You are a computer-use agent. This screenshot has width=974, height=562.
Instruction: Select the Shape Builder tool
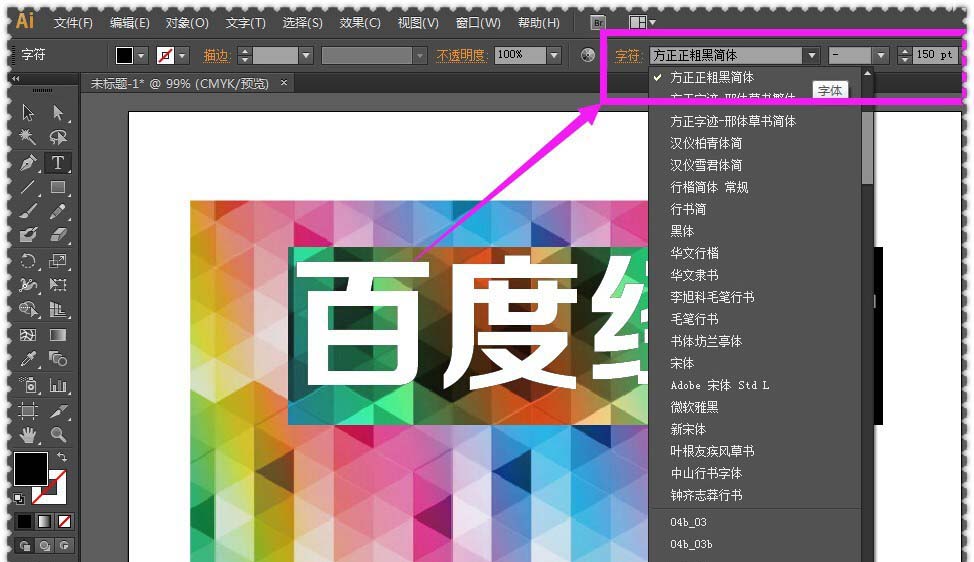tap(28, 309)
